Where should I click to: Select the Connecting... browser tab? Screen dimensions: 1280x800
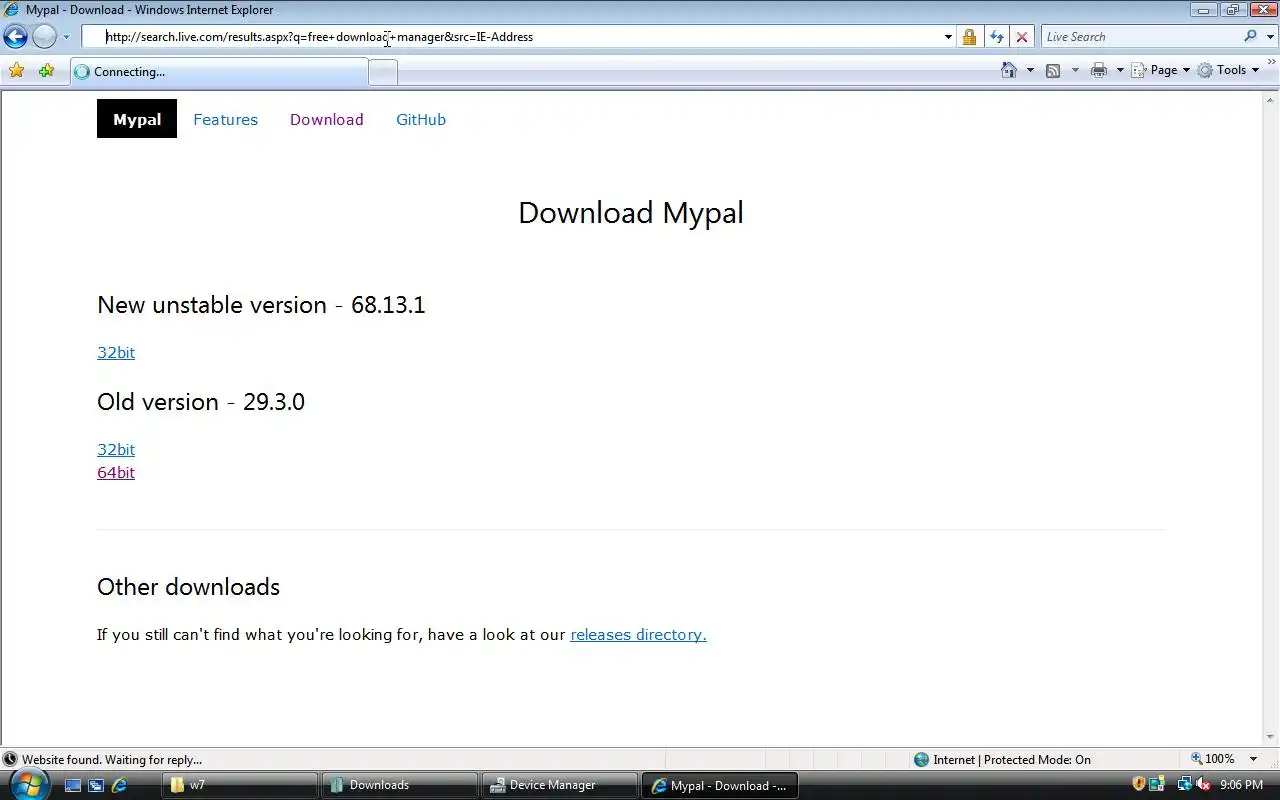tap(219, 72)
